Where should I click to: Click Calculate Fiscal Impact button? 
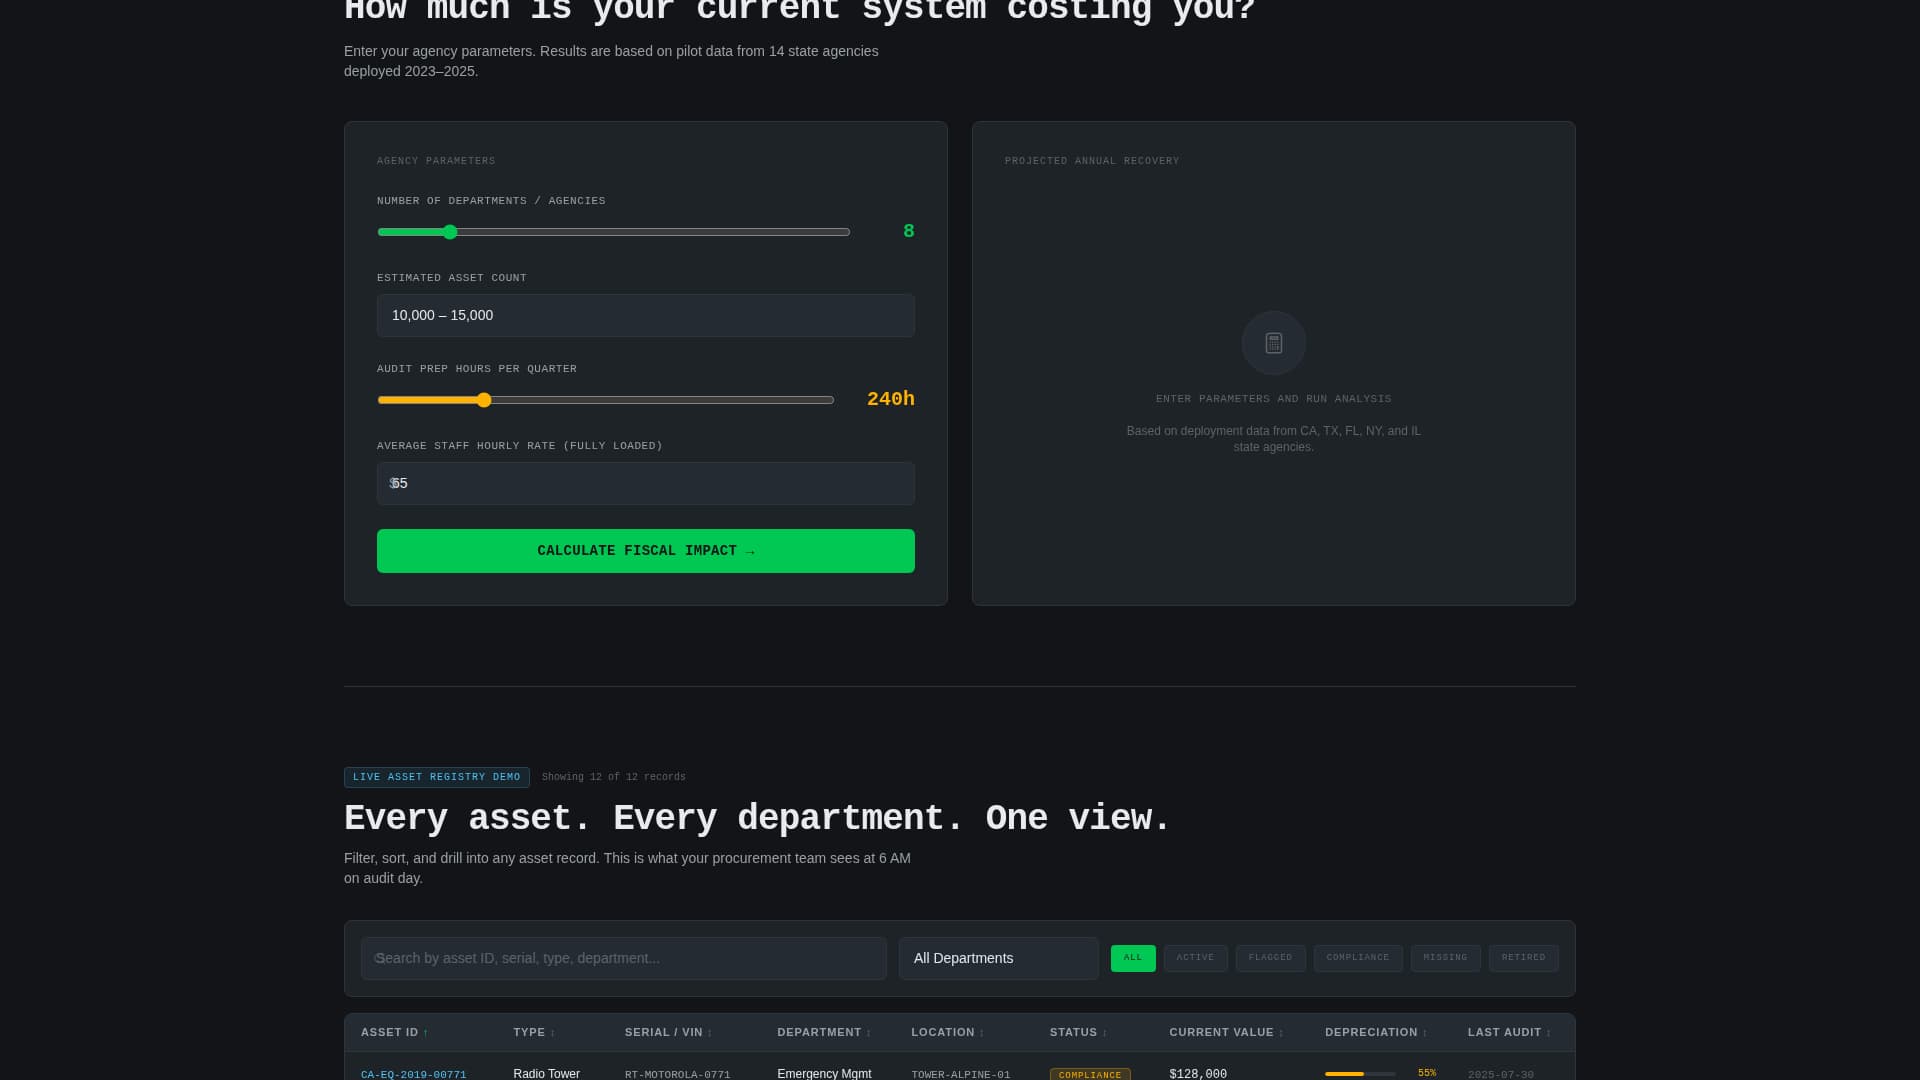646,551
